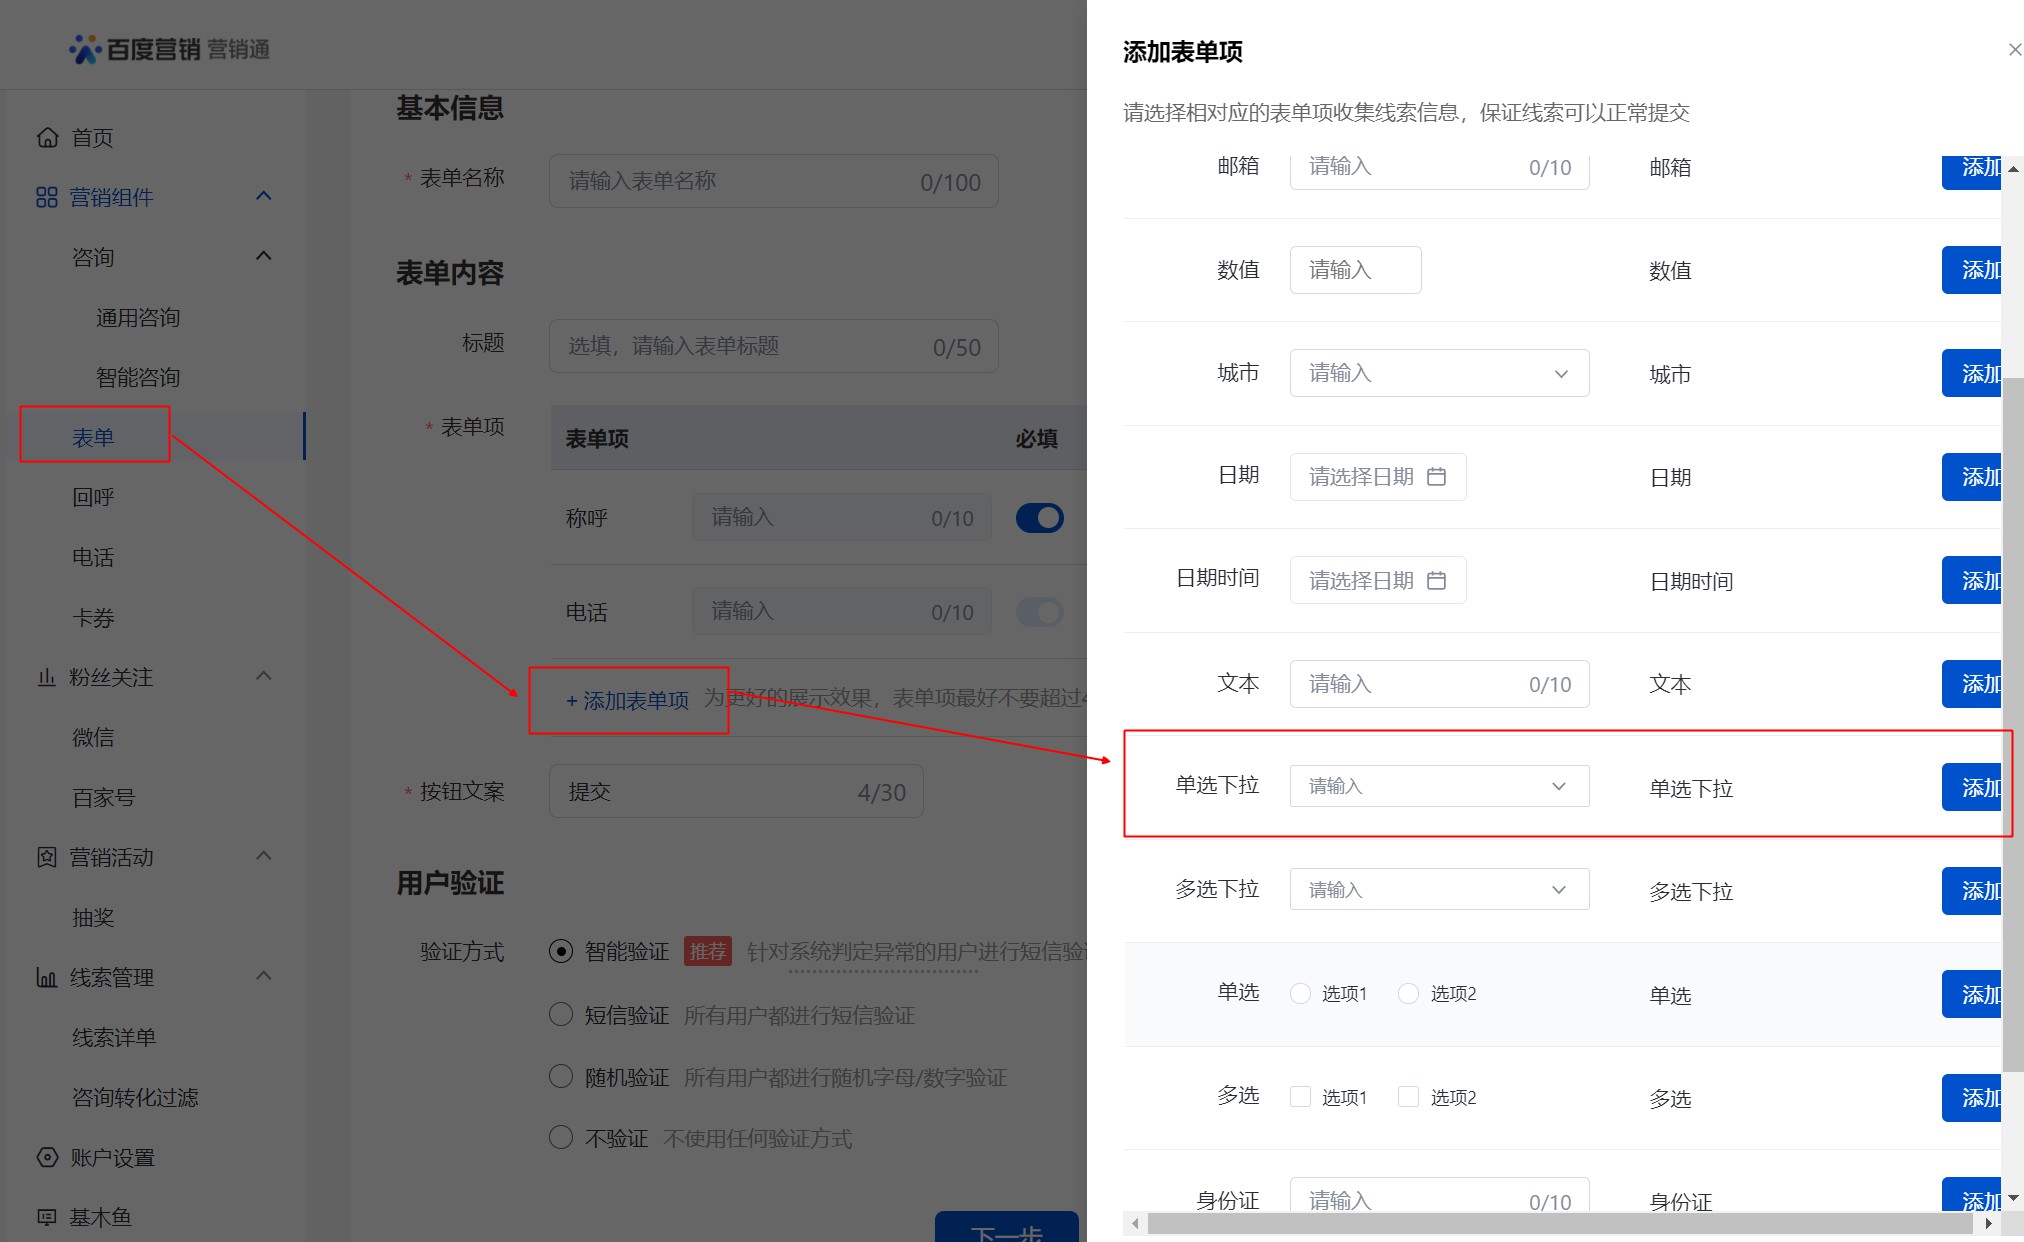
Task: Click the 添加表单项 link
Action: coord(627,701)
